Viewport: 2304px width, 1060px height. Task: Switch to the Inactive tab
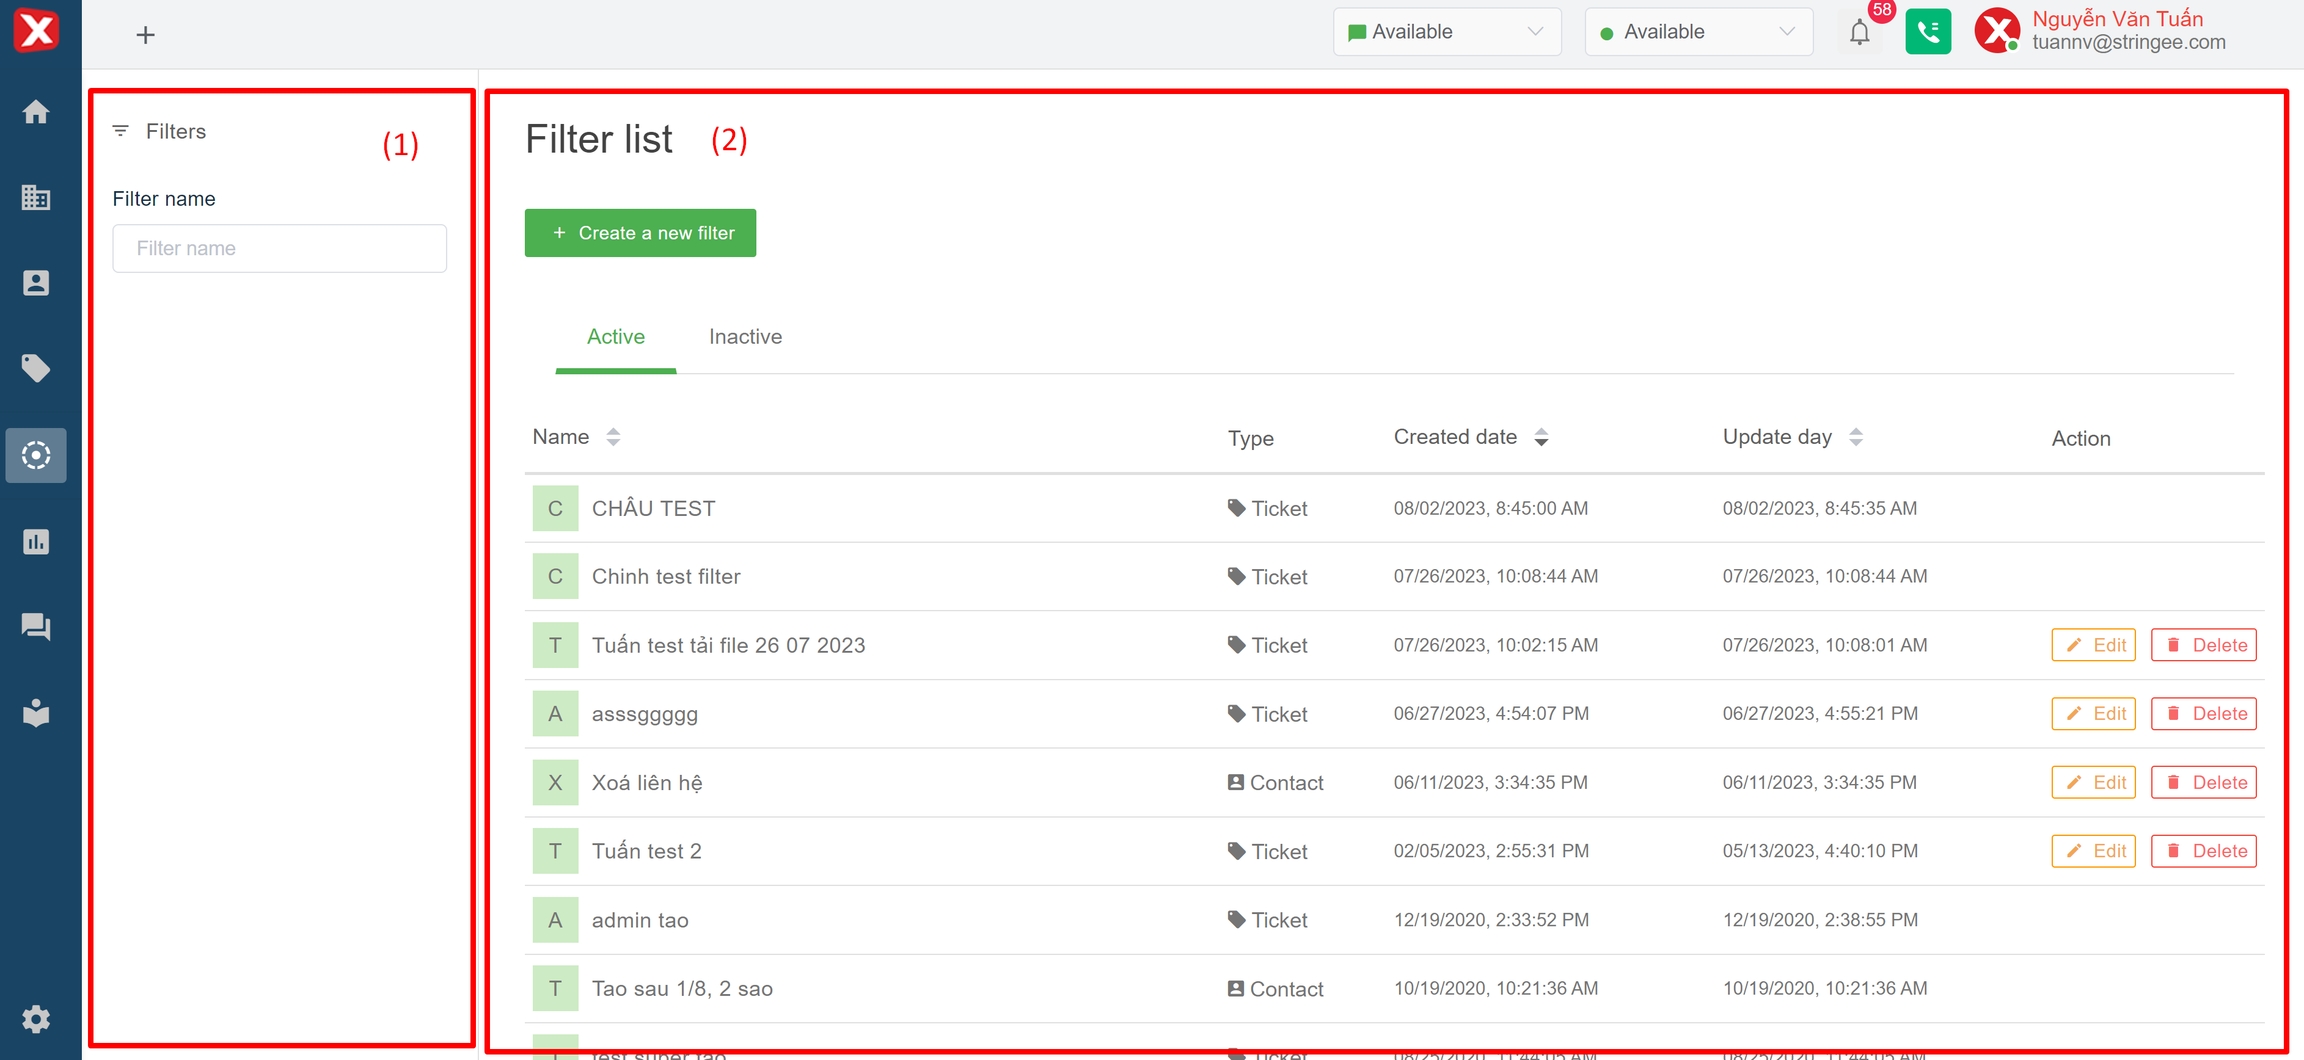[x=745, y=337]
